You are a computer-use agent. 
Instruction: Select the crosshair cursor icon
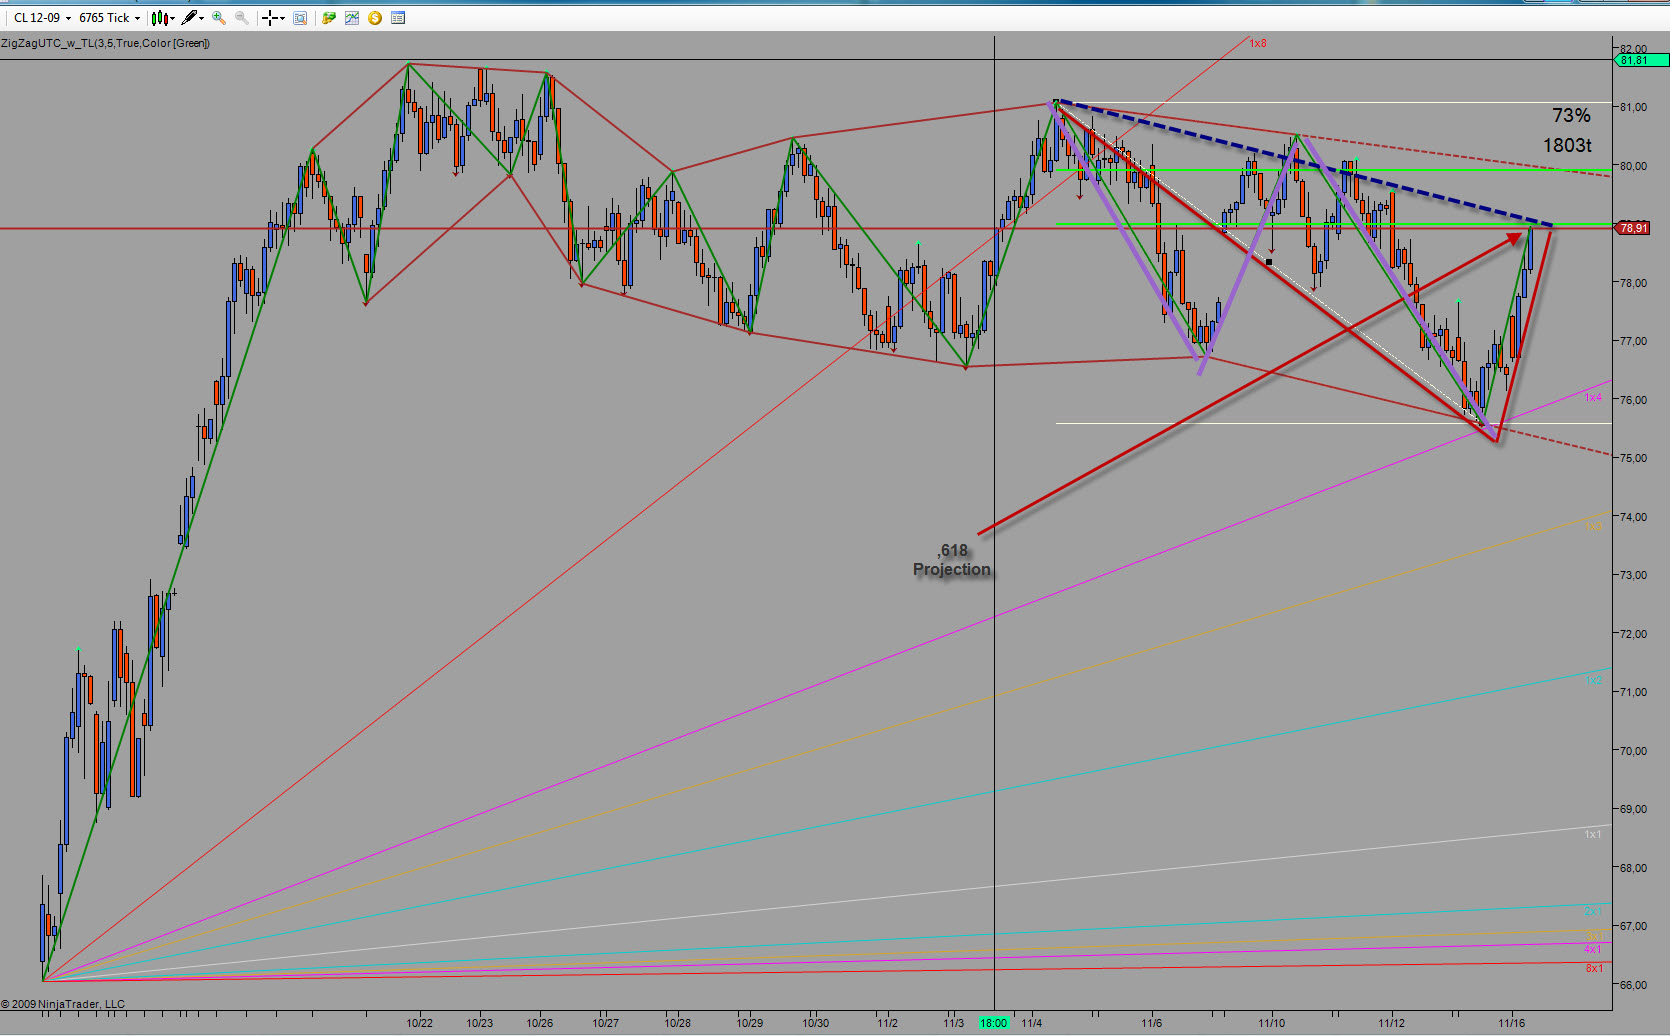(269, 18)
